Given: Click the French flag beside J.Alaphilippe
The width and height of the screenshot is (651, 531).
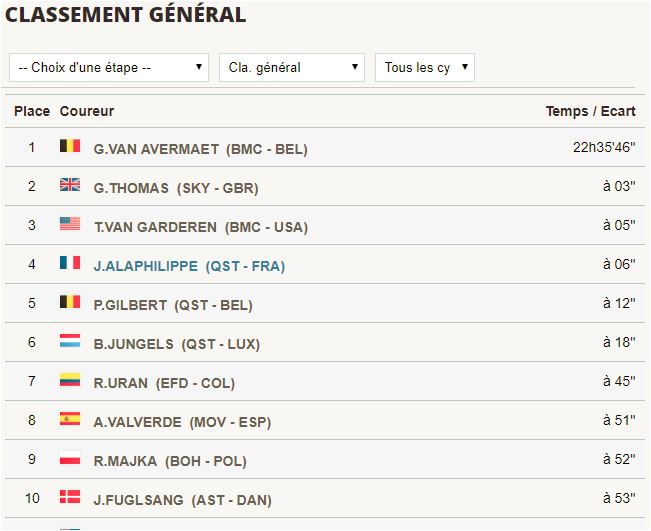Looking at the screenshot, I should 70,262.
